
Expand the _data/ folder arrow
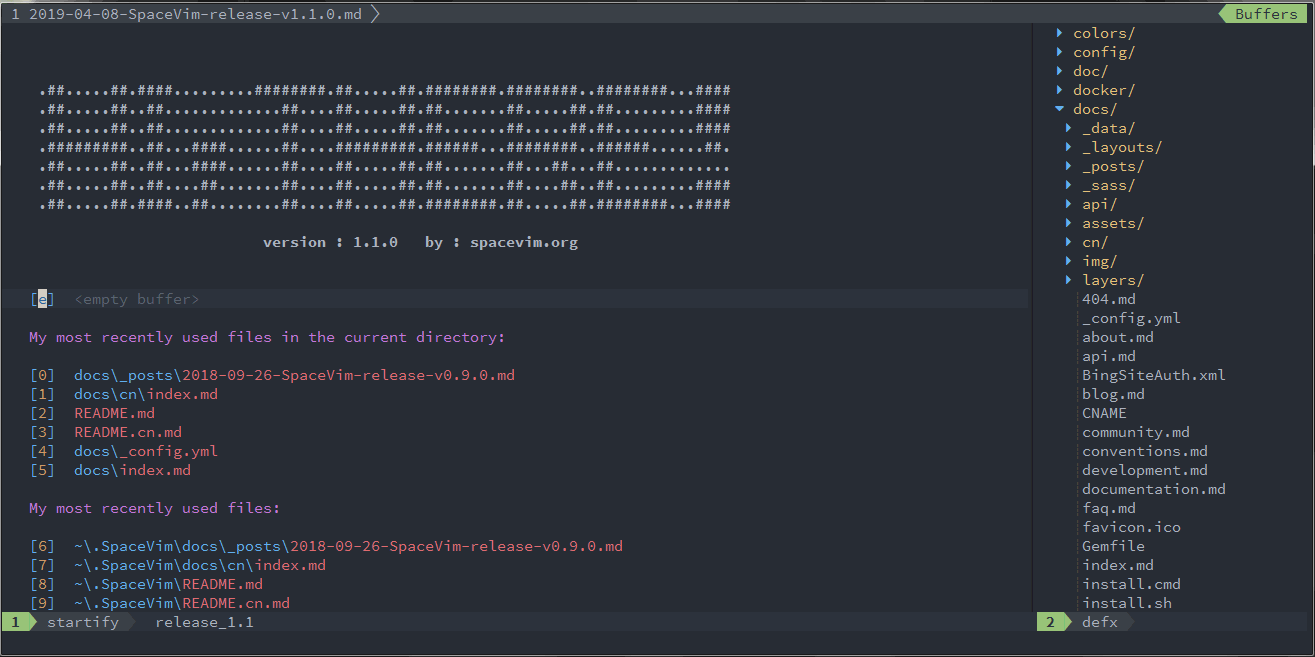pyautogui.click(x=1069, y=128)
